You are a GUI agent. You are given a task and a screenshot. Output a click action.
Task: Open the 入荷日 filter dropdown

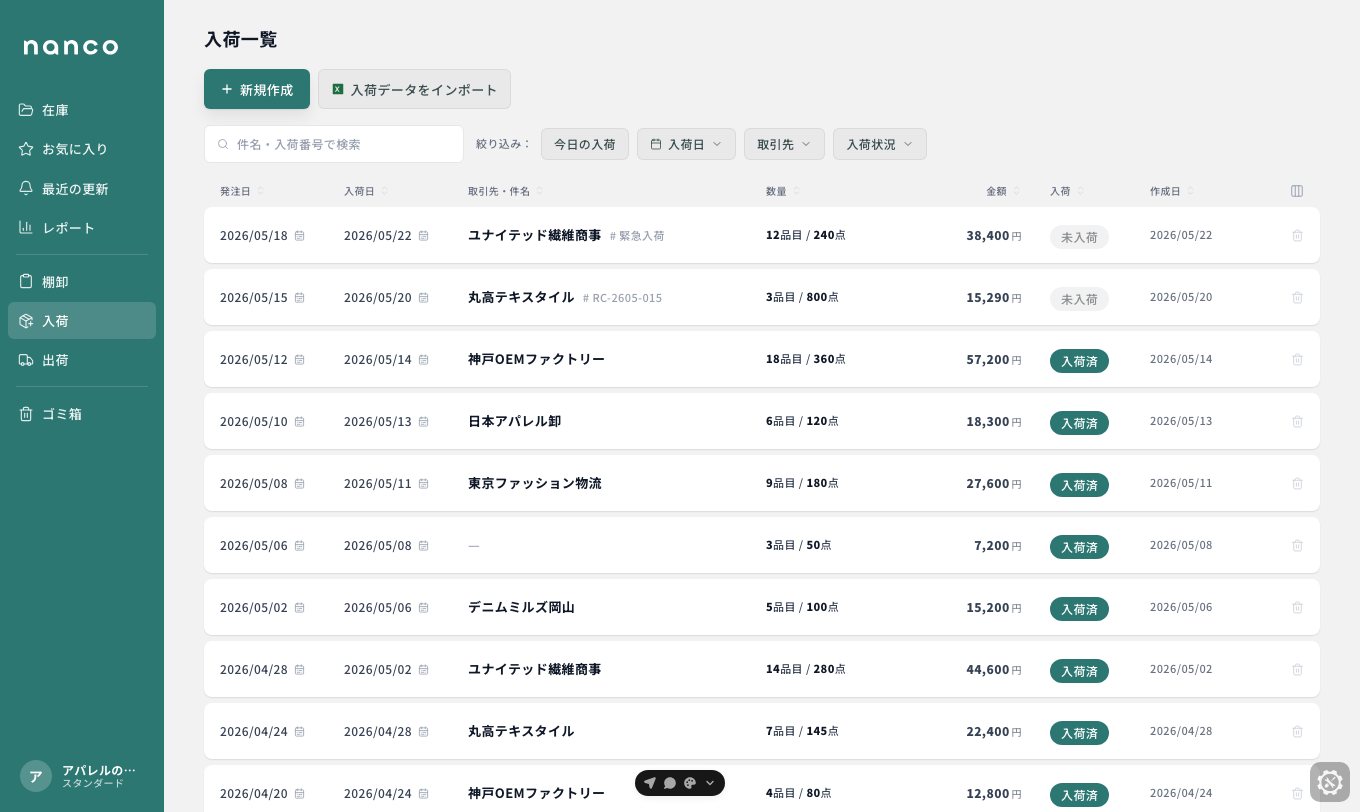coord(686,144)
